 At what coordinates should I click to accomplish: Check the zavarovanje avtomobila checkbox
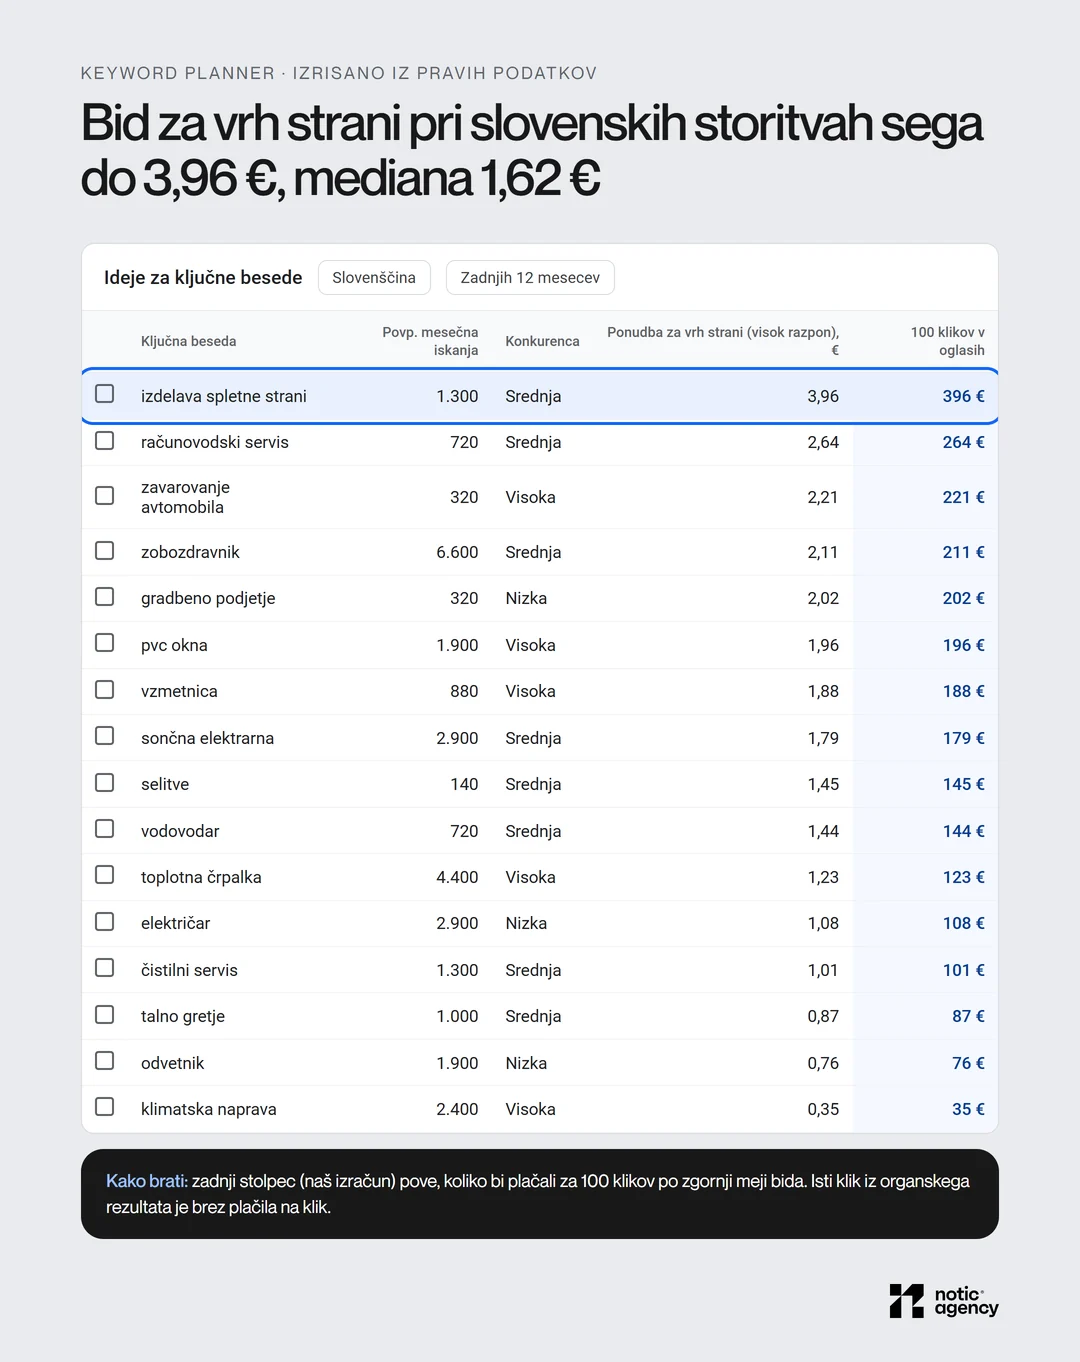pos(104,496)
